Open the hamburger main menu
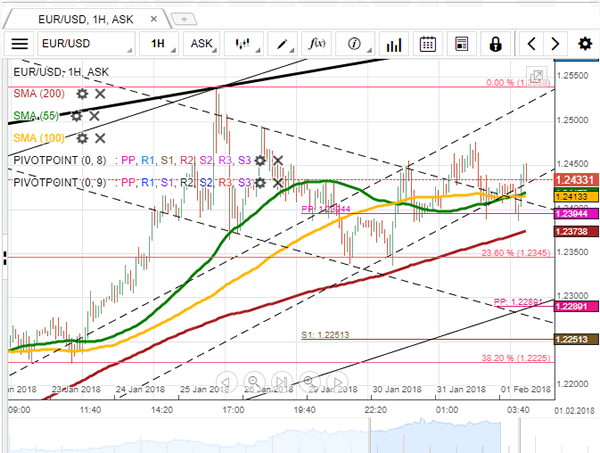Screen dimensions: 600x453 (x=19, y=43)
